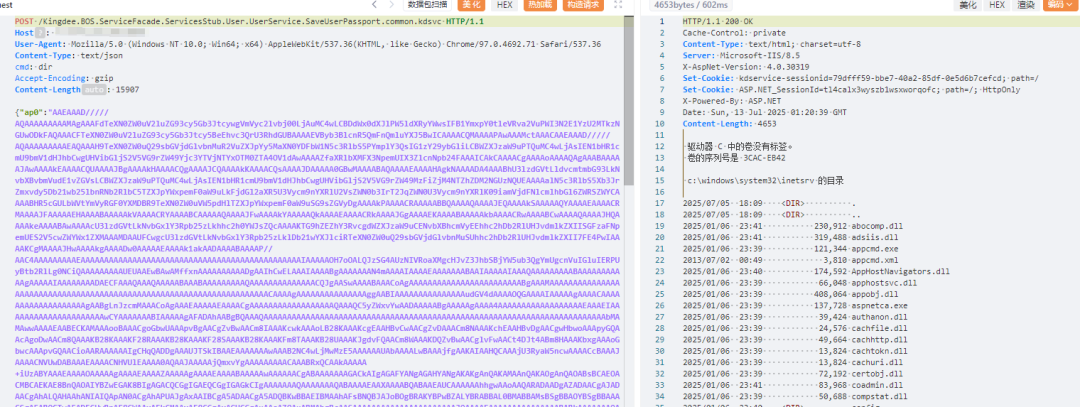Click the "ap0" JSON key in the request body
This screenshot has height=407, width=1080.
(32, 112)
